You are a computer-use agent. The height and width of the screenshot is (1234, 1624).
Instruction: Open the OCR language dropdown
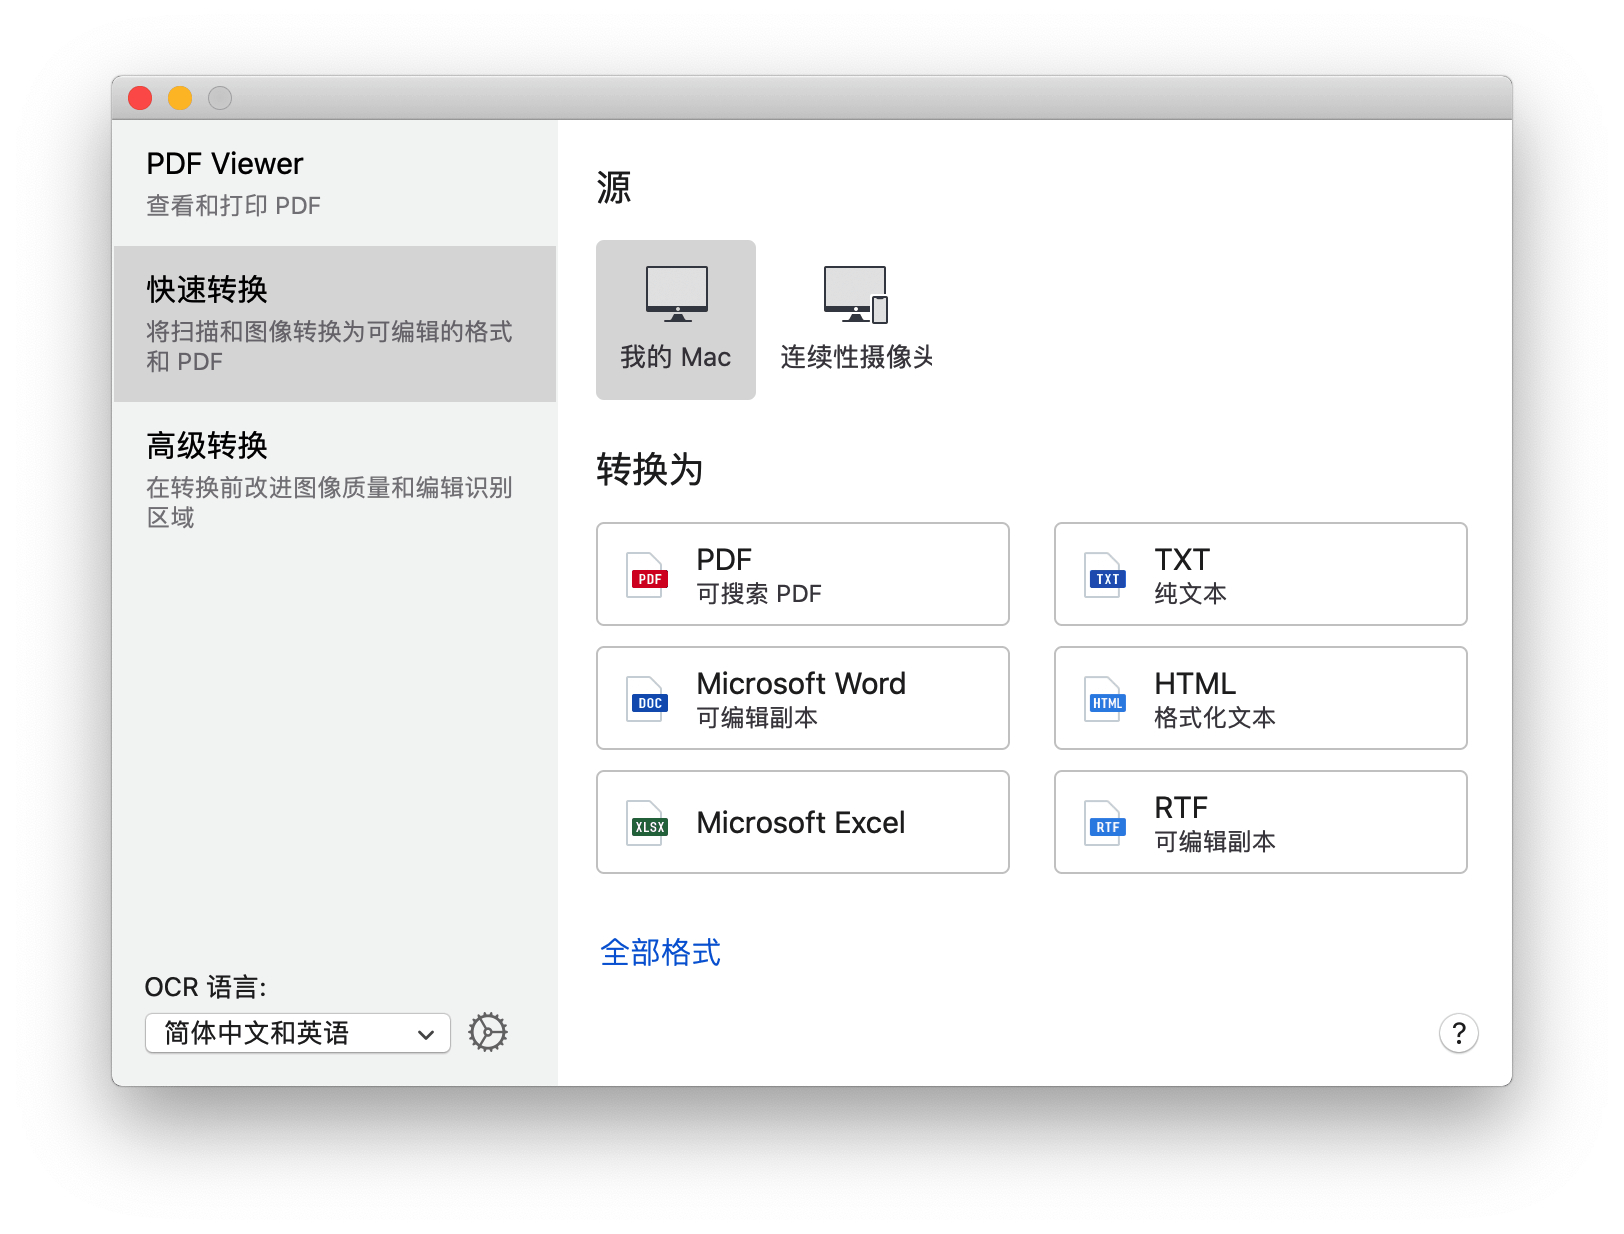pos(297,1033)
